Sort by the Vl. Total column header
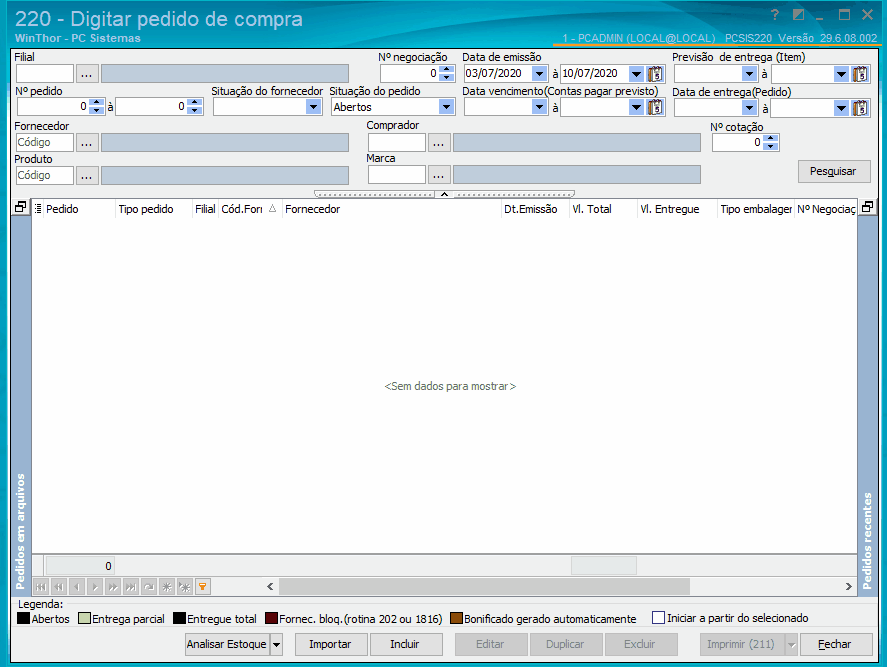Viewport: 887px width, 667px height. point(603,209)
